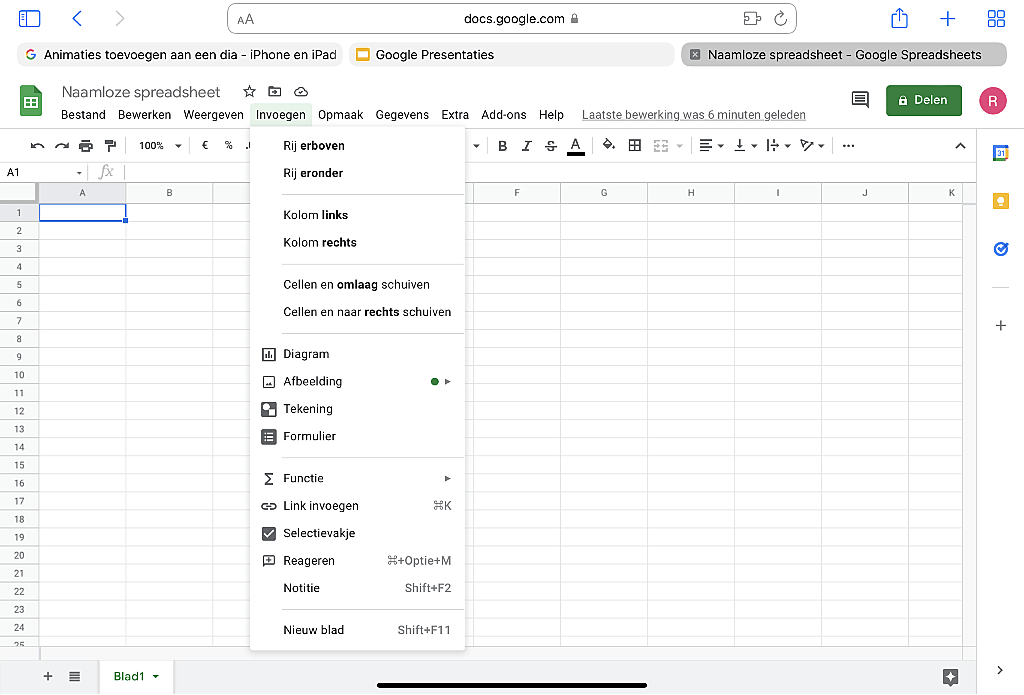Click the Print icon in the toolbar
This screenshot has height=695, width=1024.
(86, 146)
